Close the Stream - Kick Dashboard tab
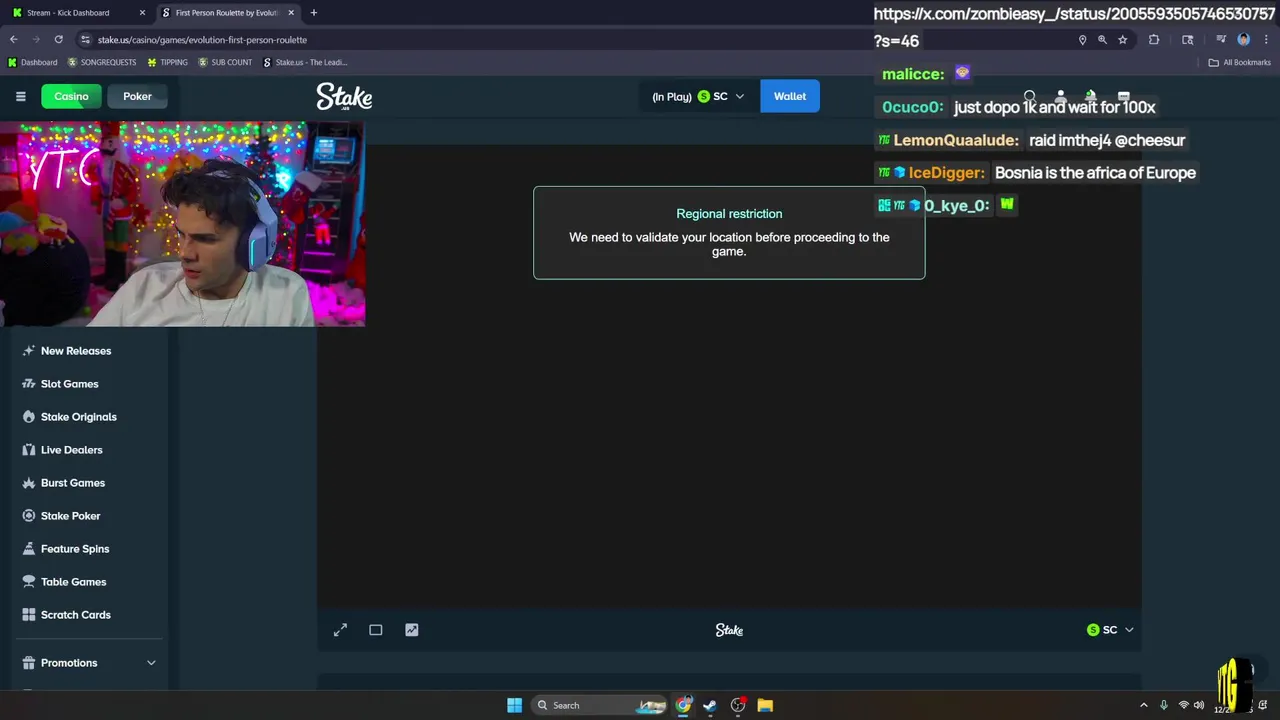 (x=142, y=13)
